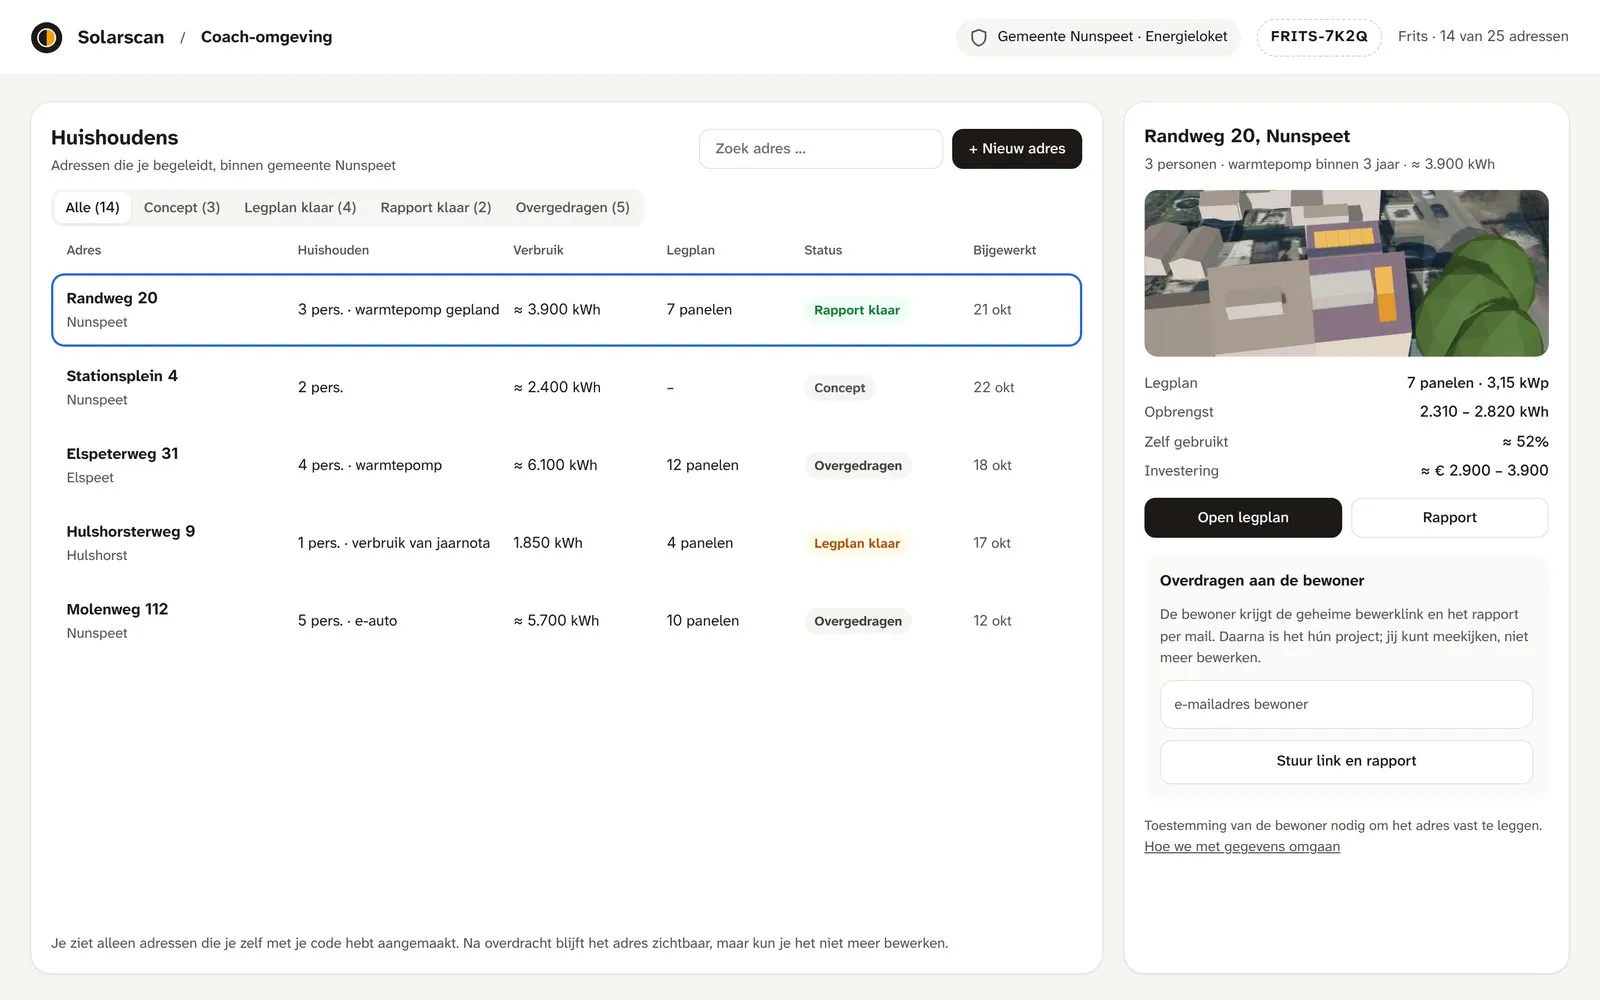Image resolution: width=1600 pixels, height=1000 pixels.
Task: Click the Bijgewerkt column header
Action: pos(1004,250)
